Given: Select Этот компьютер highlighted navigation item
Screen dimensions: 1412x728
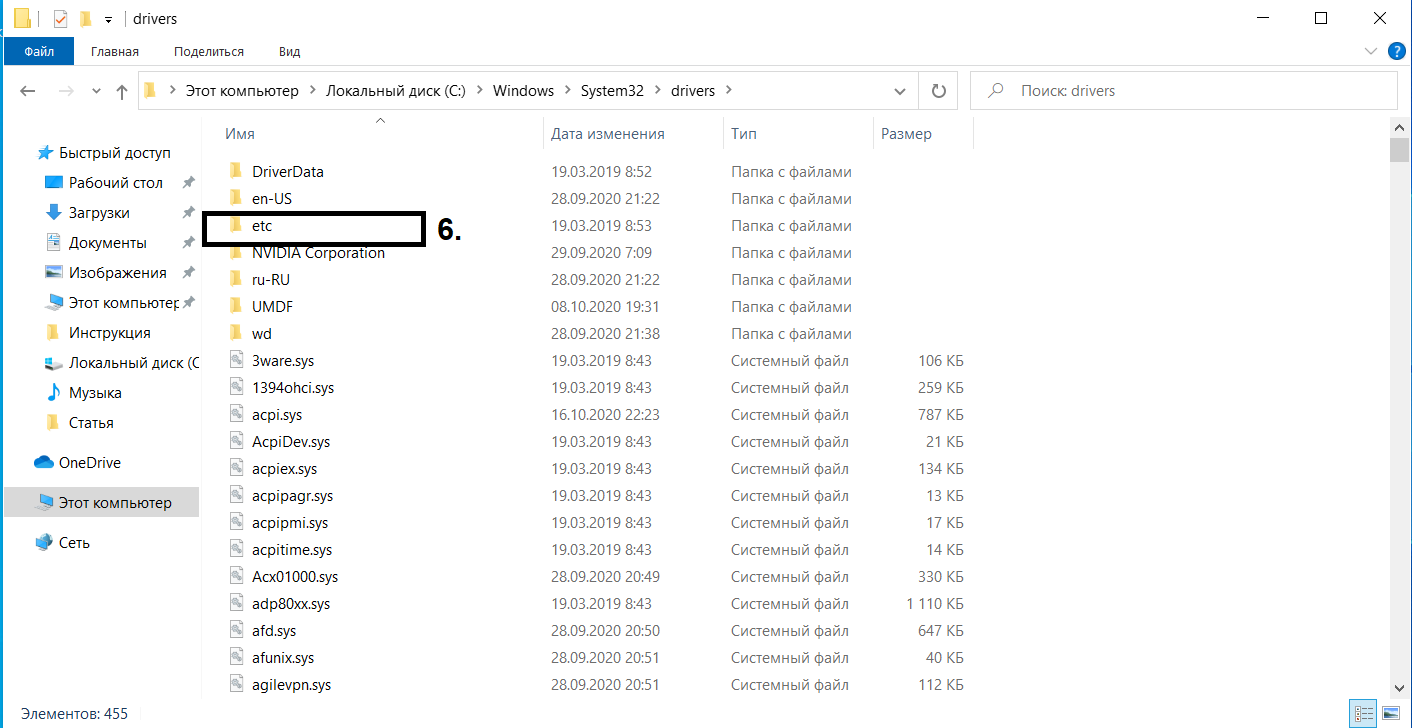Looking at the screenshot, I should pos(102,503).
